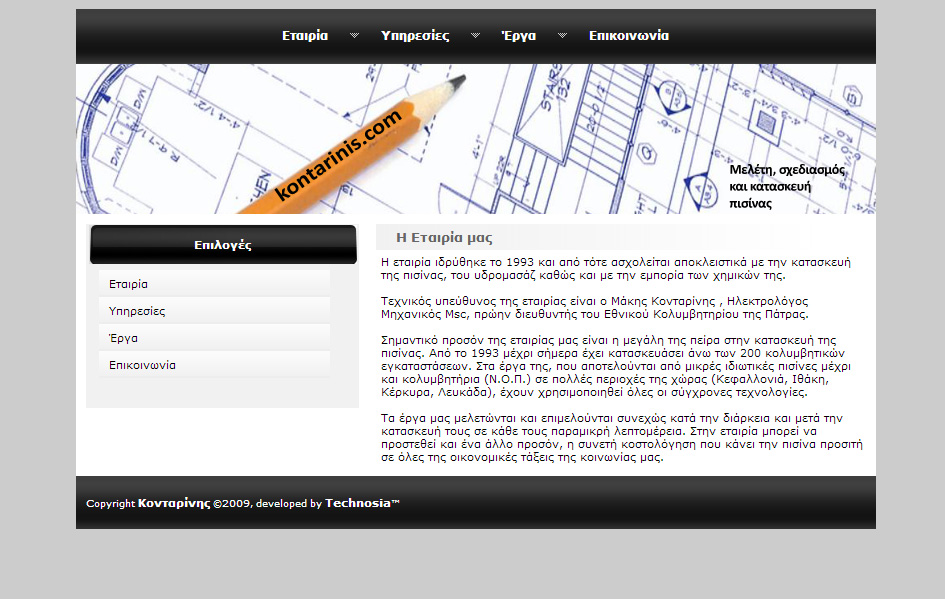
Task: Open the Υπηρεσίες top menu item
Action: tap(415, 36)
